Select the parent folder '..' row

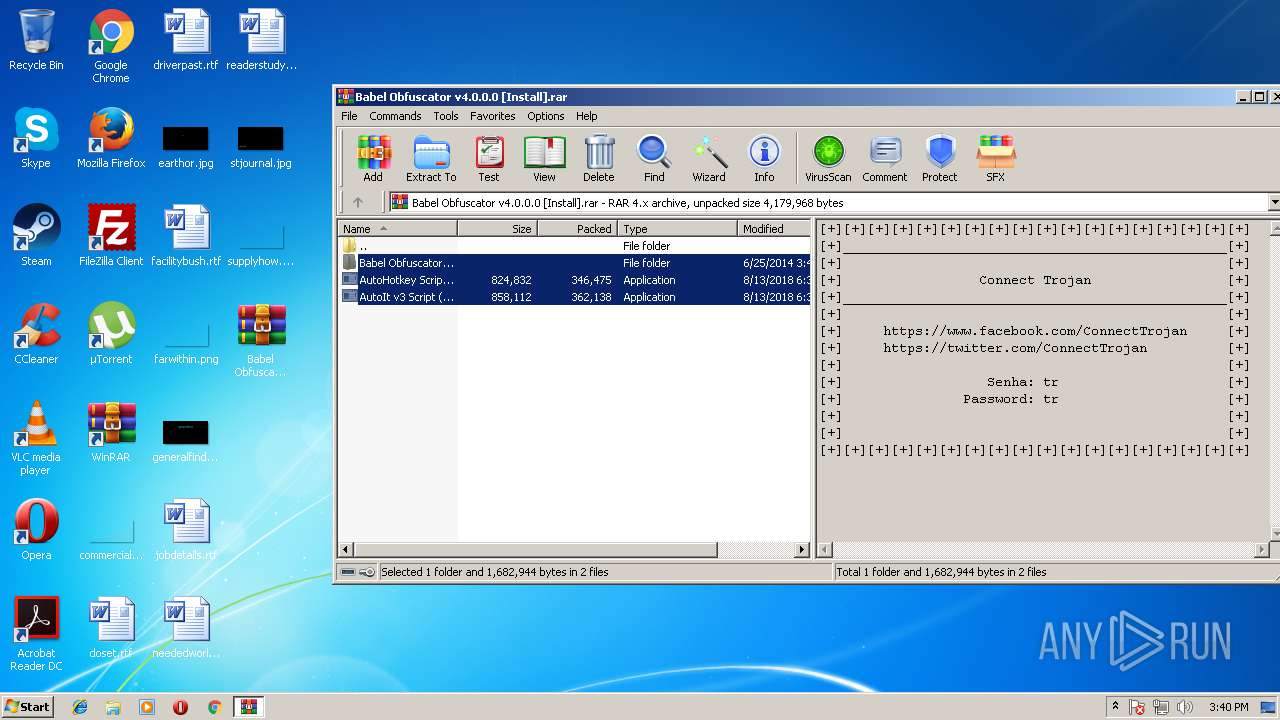click(x=575, y=246)
